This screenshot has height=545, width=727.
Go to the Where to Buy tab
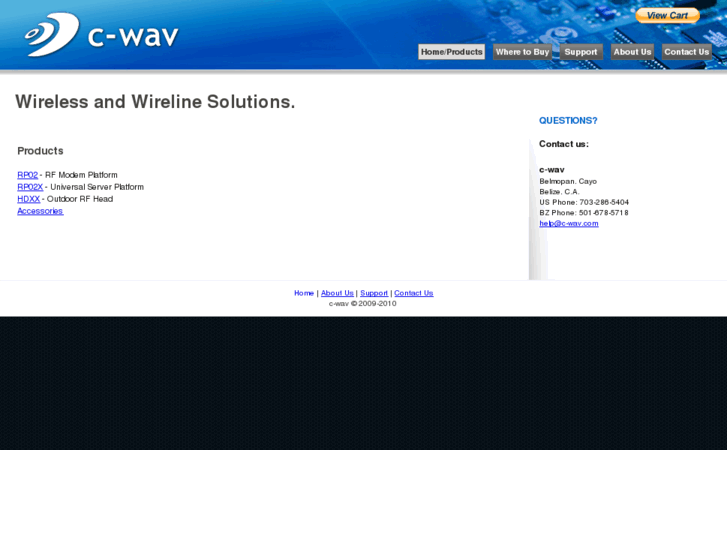point(523,52)
